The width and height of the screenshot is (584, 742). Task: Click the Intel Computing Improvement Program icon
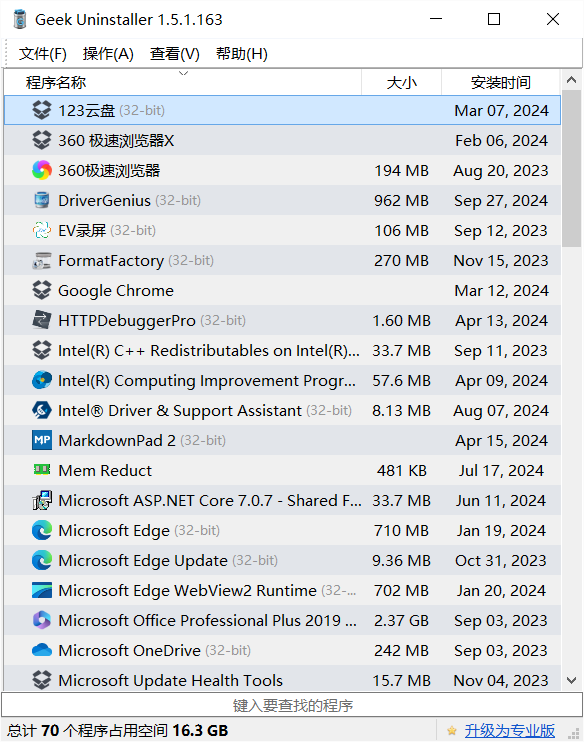(x=42, y=380)
